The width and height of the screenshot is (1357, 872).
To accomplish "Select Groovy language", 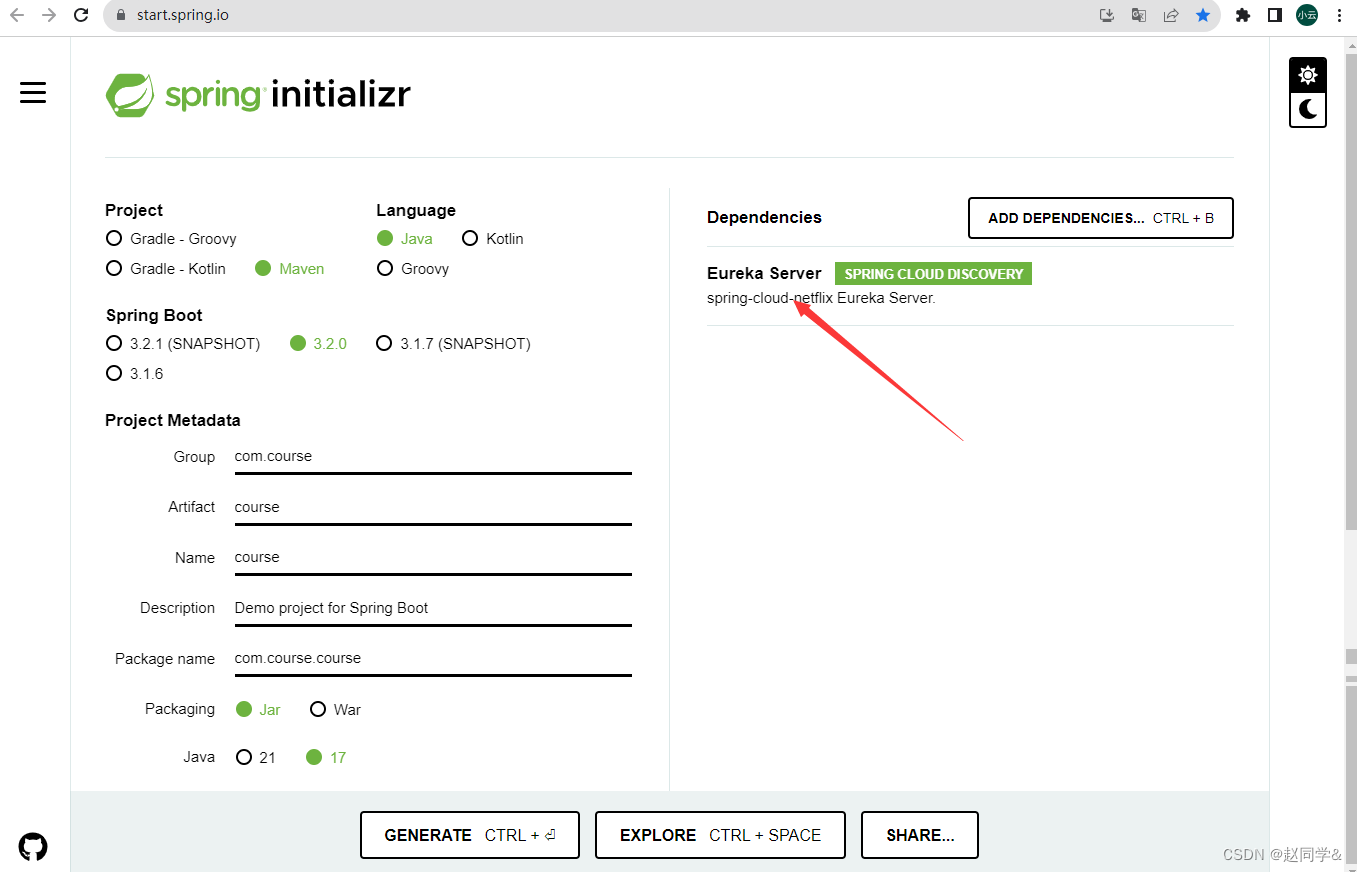I will point(413,269).
